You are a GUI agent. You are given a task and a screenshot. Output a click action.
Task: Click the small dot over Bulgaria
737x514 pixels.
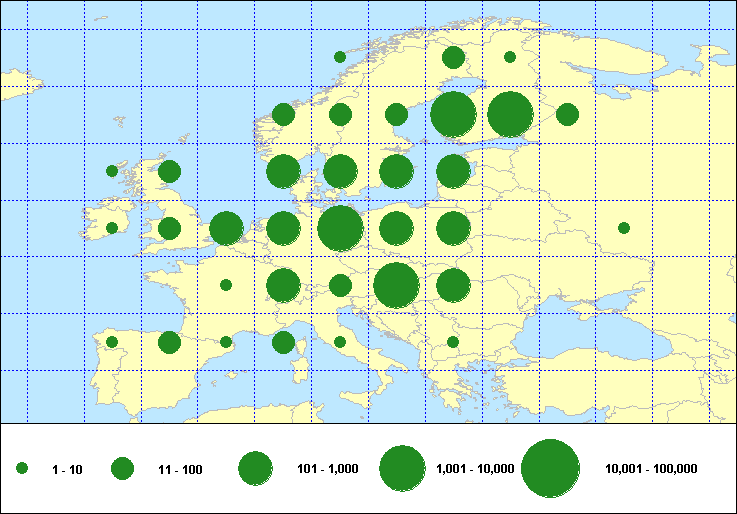(x=453, y=342)
